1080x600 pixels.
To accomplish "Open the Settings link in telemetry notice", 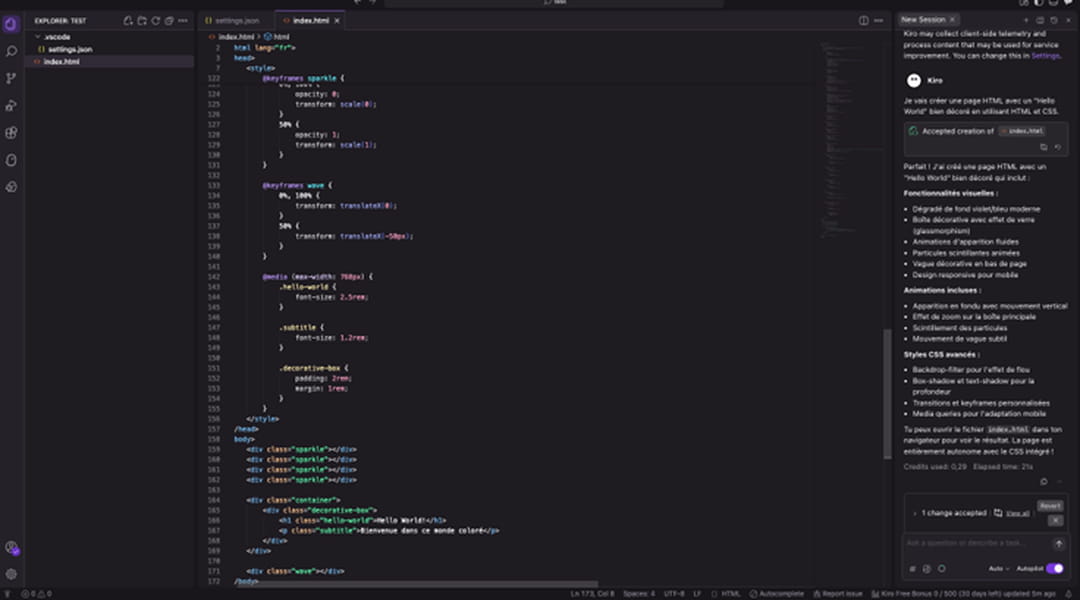I will [x=1045, y=55].
